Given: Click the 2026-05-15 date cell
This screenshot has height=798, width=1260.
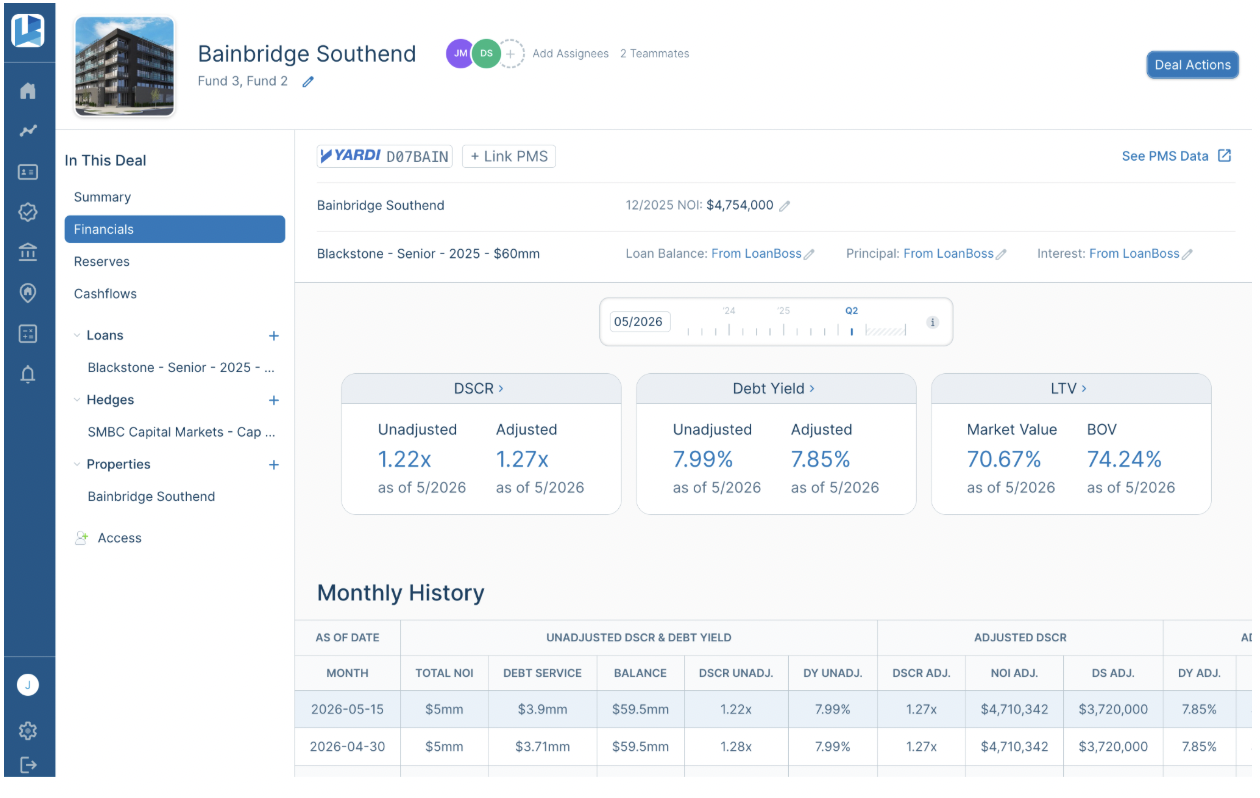Looking at the screenshot, I should [347, 709].
